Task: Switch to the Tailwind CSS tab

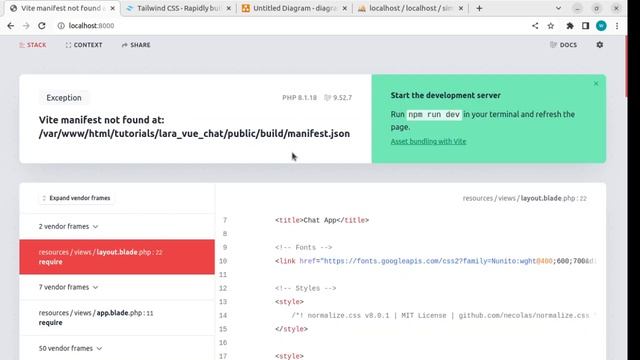Action: pyautogui.click(x=178, y=8)
